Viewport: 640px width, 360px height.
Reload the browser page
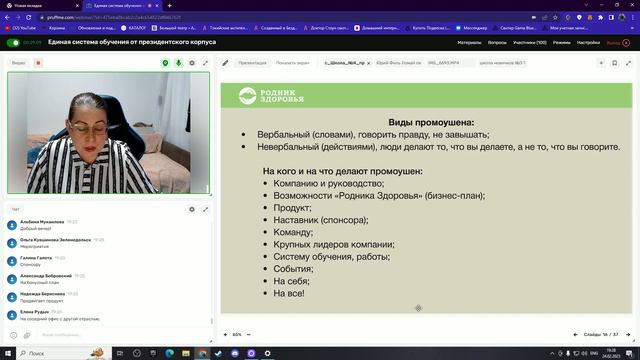29,18
